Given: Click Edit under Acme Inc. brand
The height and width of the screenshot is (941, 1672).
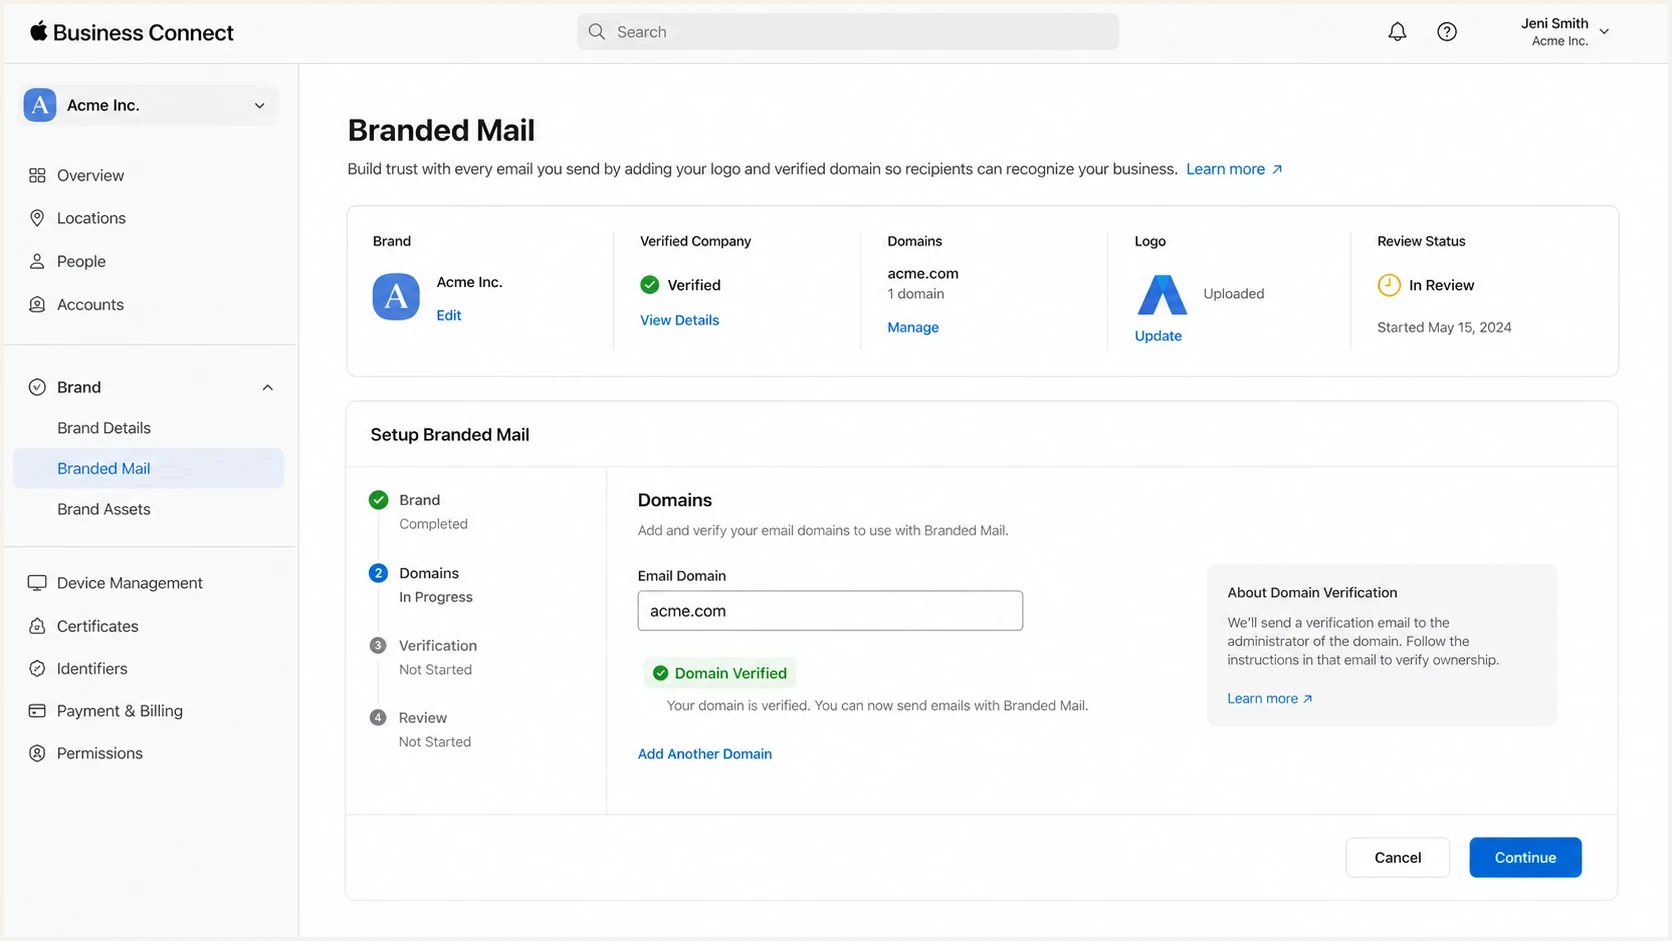Looking at the screenshot, I should point(449,315).
